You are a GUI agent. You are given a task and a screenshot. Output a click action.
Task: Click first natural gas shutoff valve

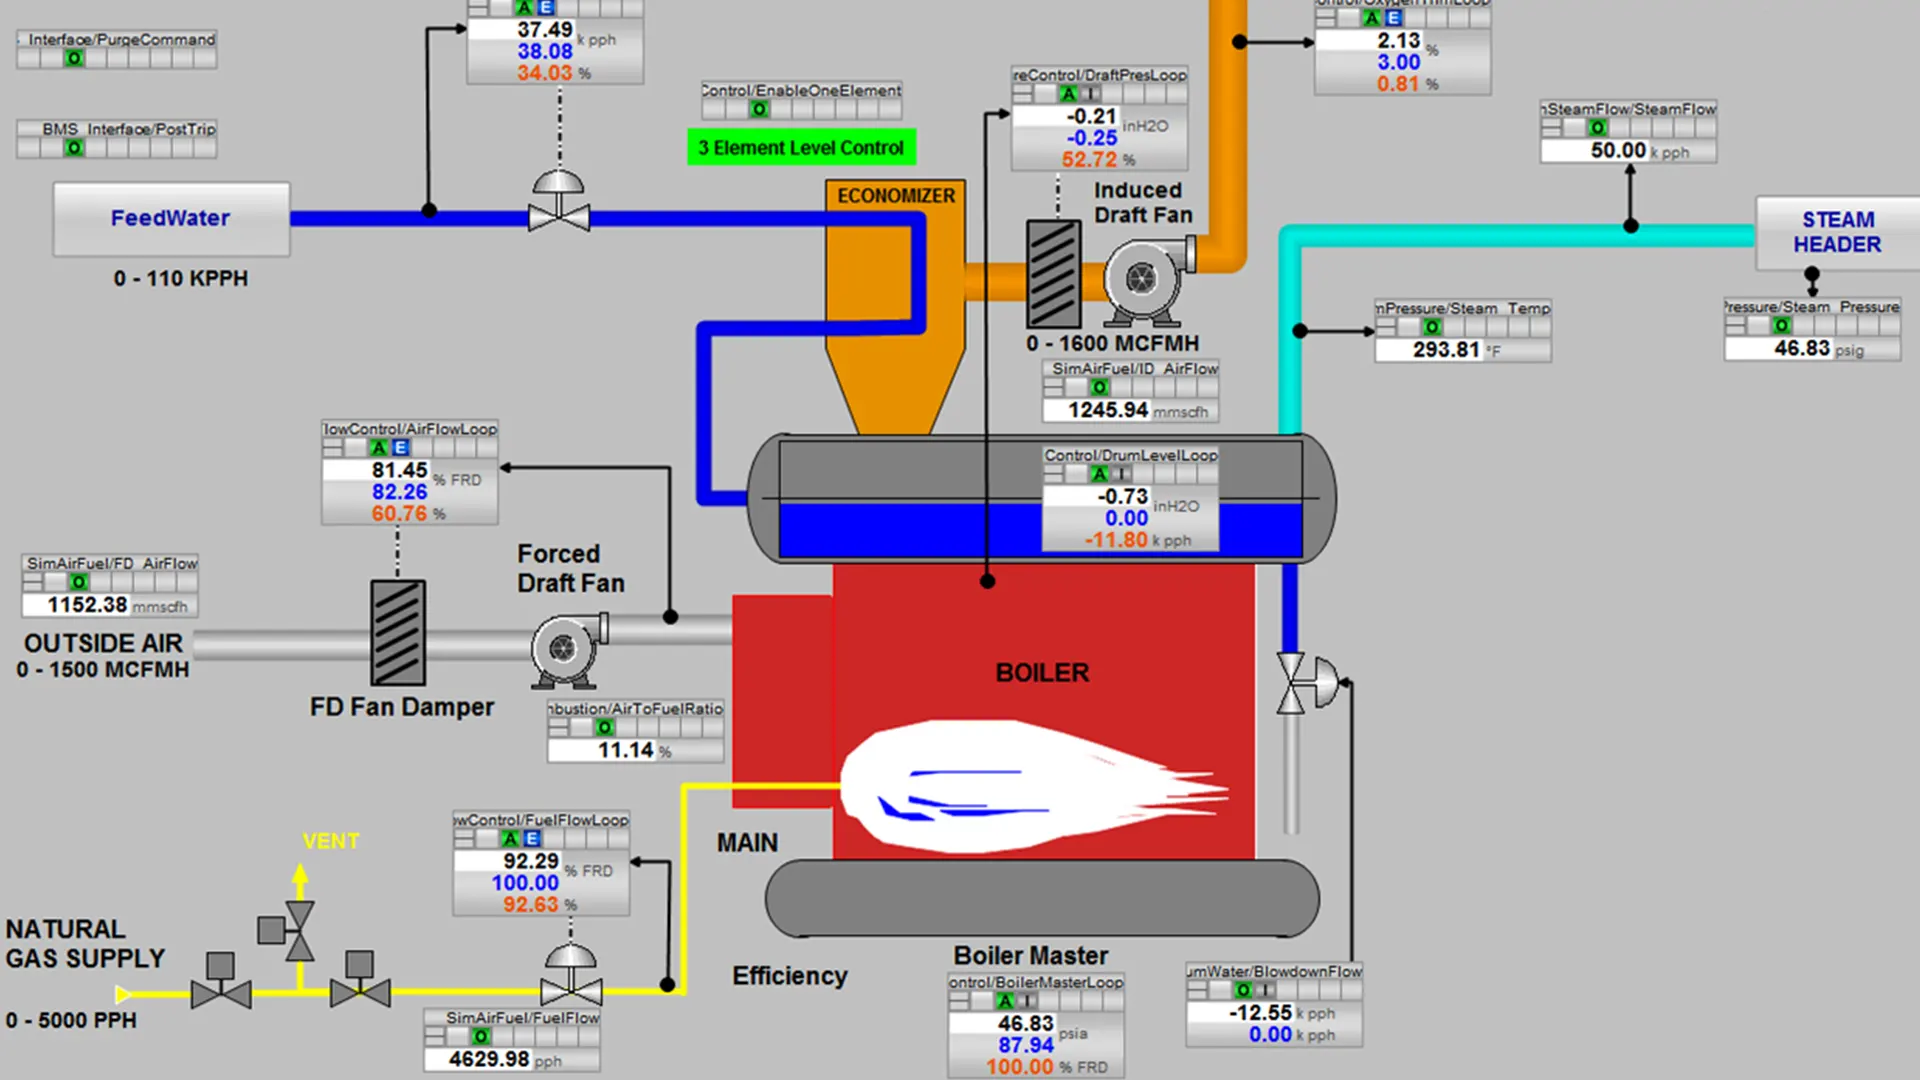point(221,980)
